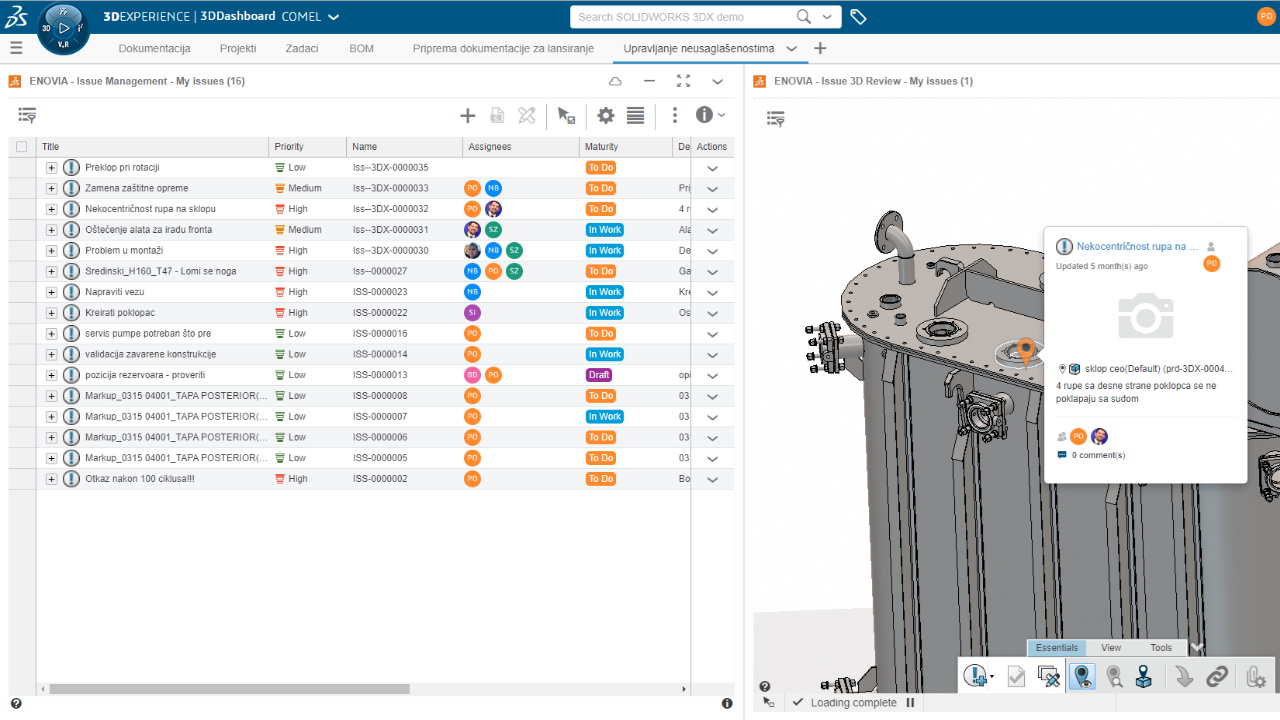Open the gear settings in Issue Management toolbar
This screenshot has height=720, width=1280.
[x=605, y=116]
